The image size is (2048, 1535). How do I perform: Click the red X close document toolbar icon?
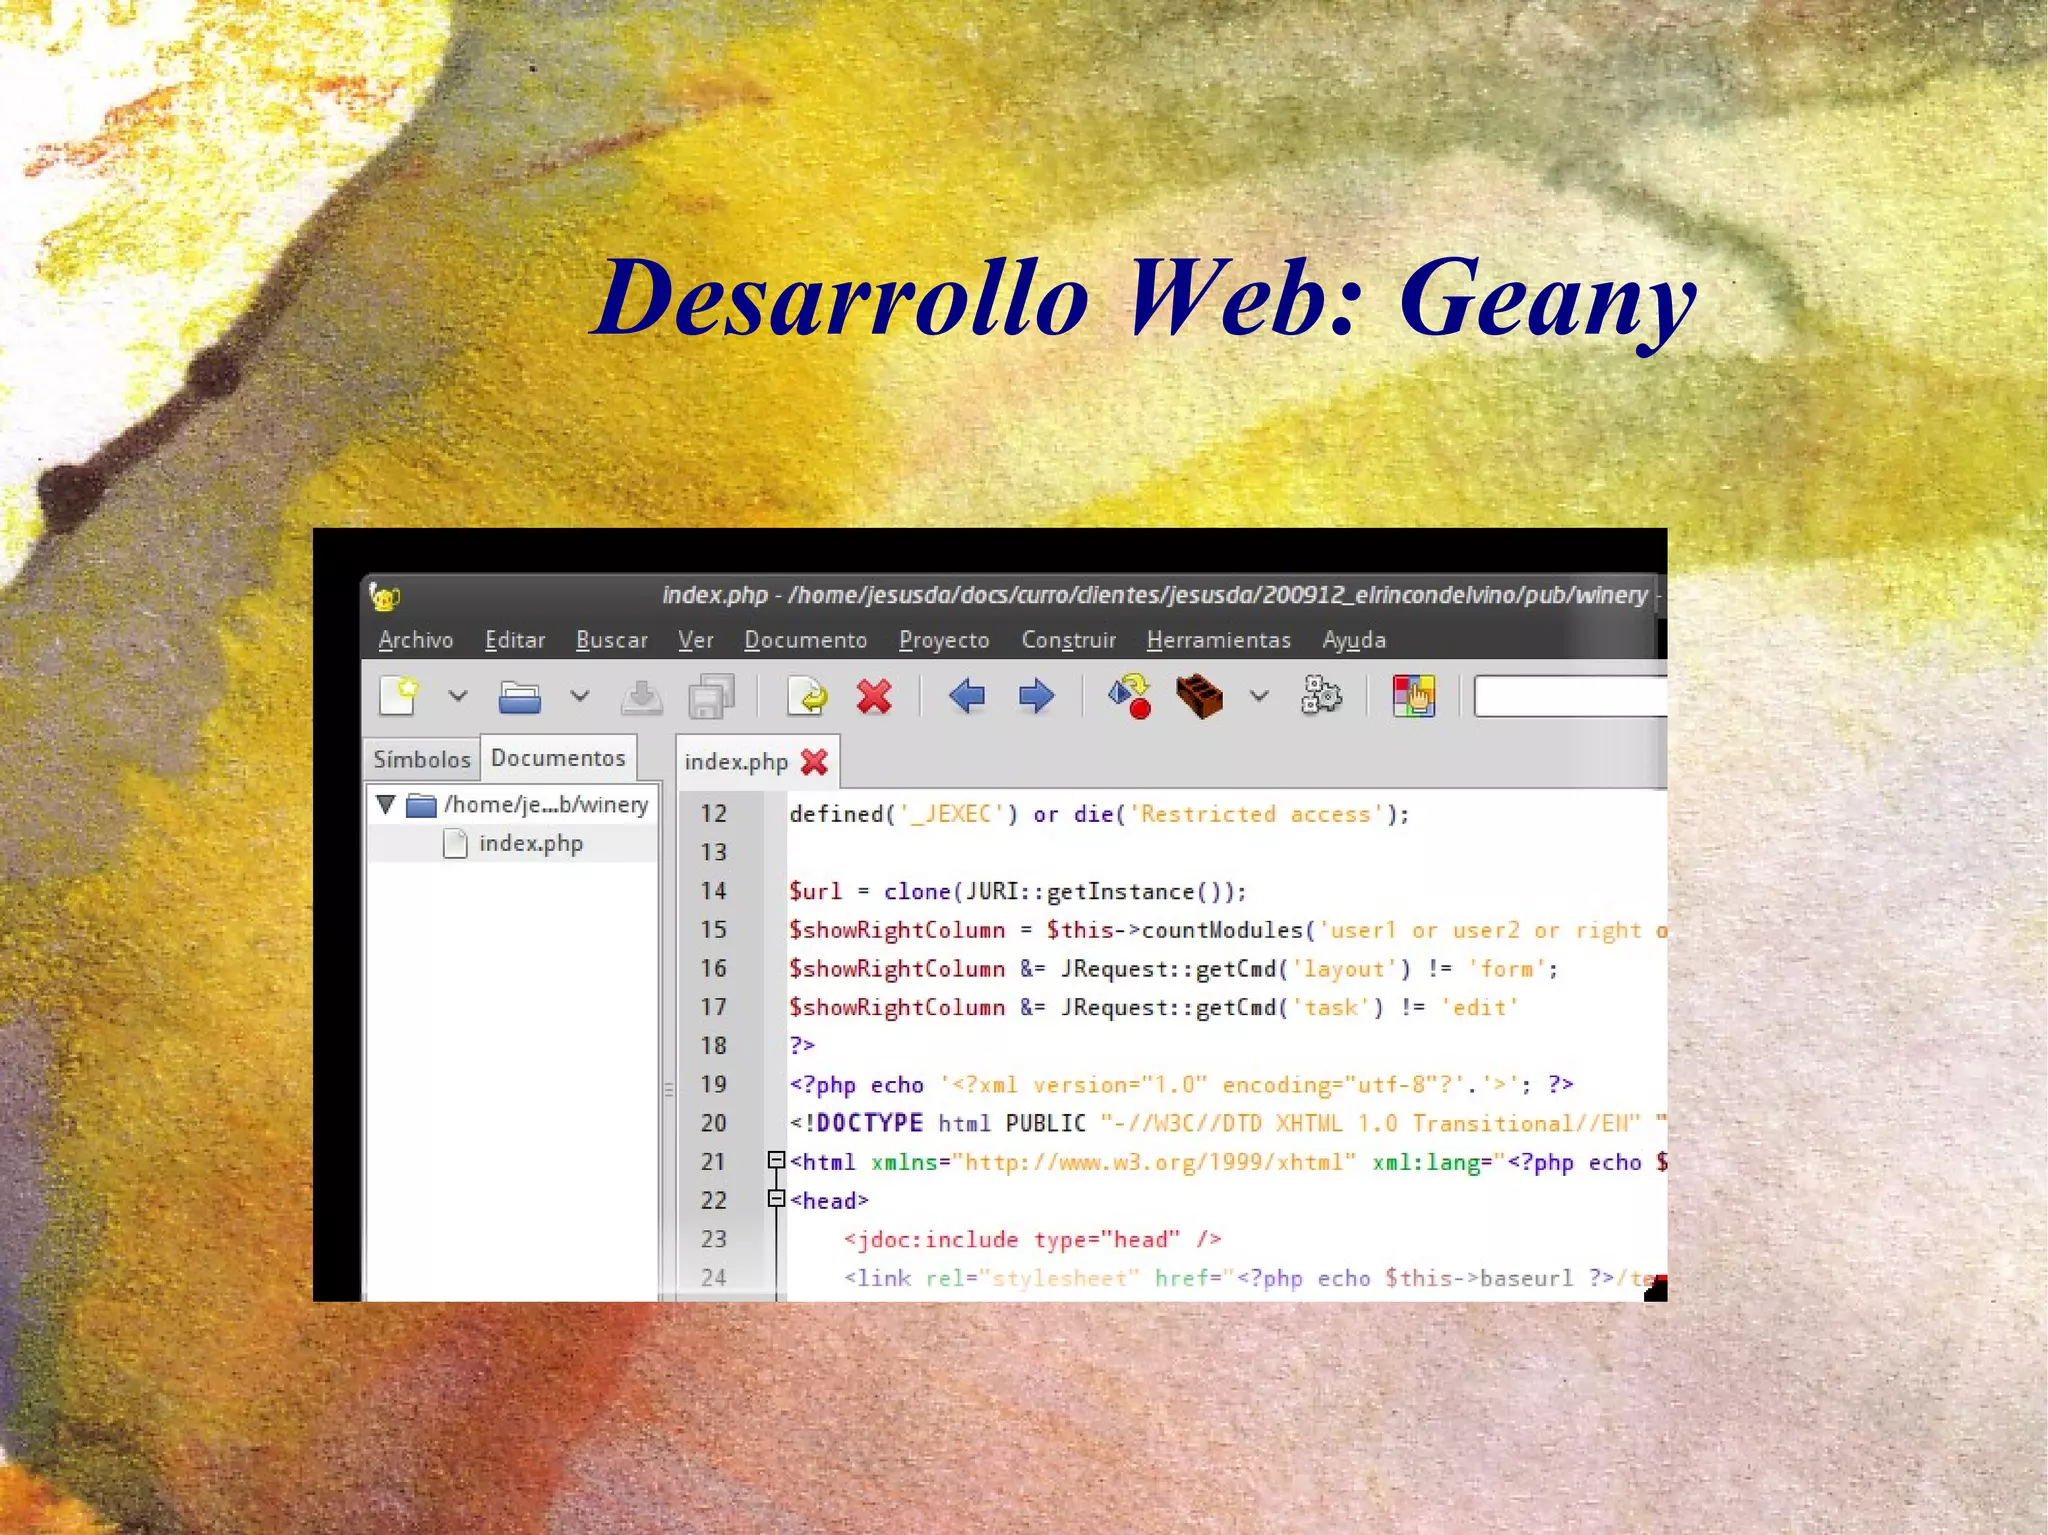point(874,696)
